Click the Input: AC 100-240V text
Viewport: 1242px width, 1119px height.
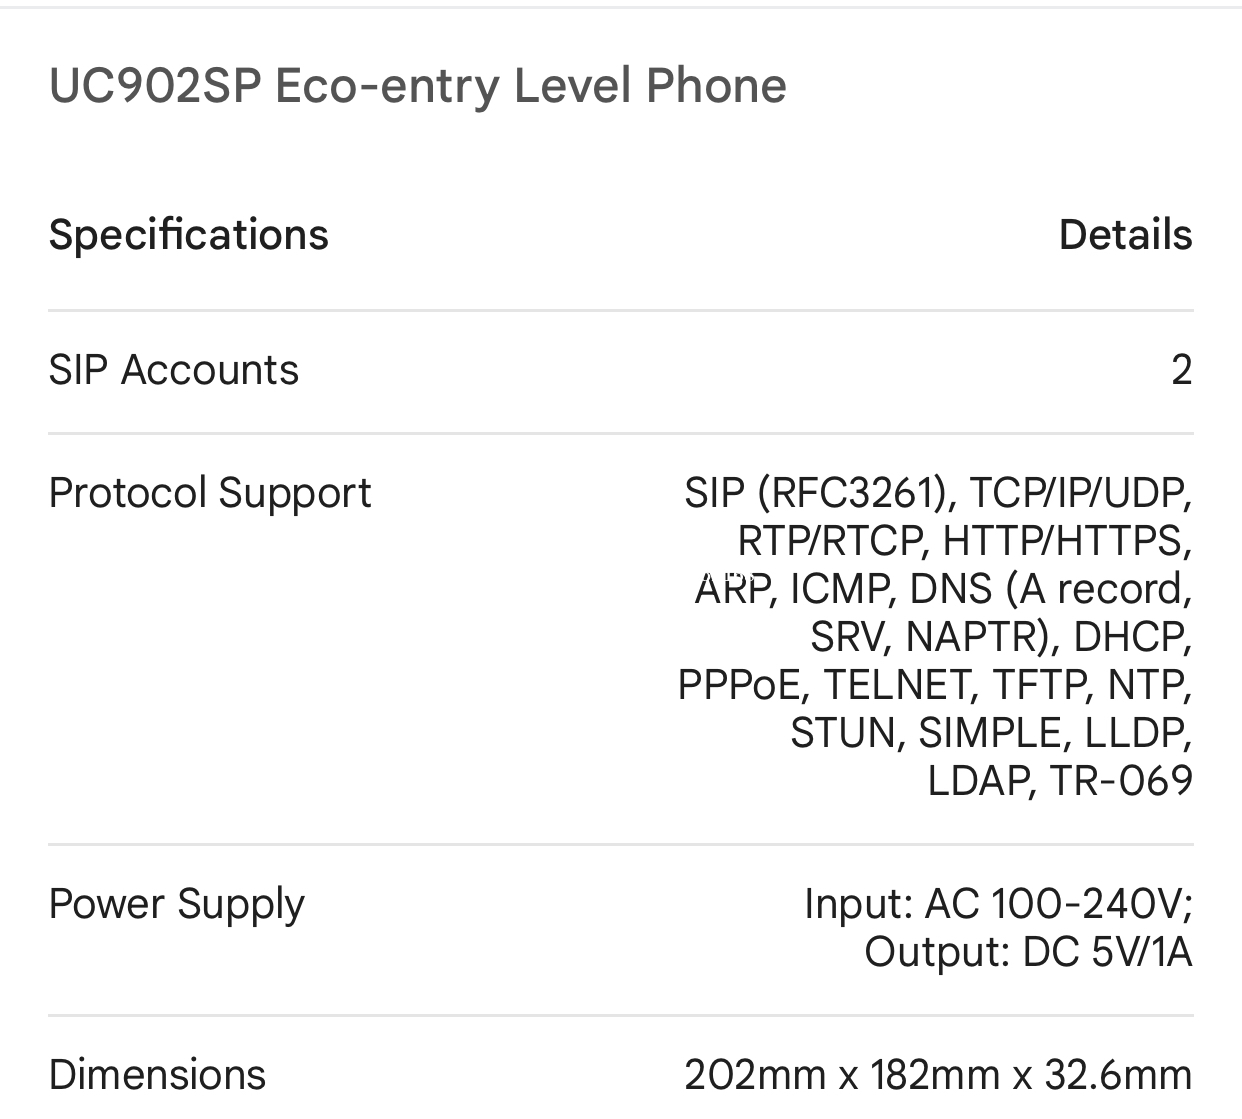997,904
